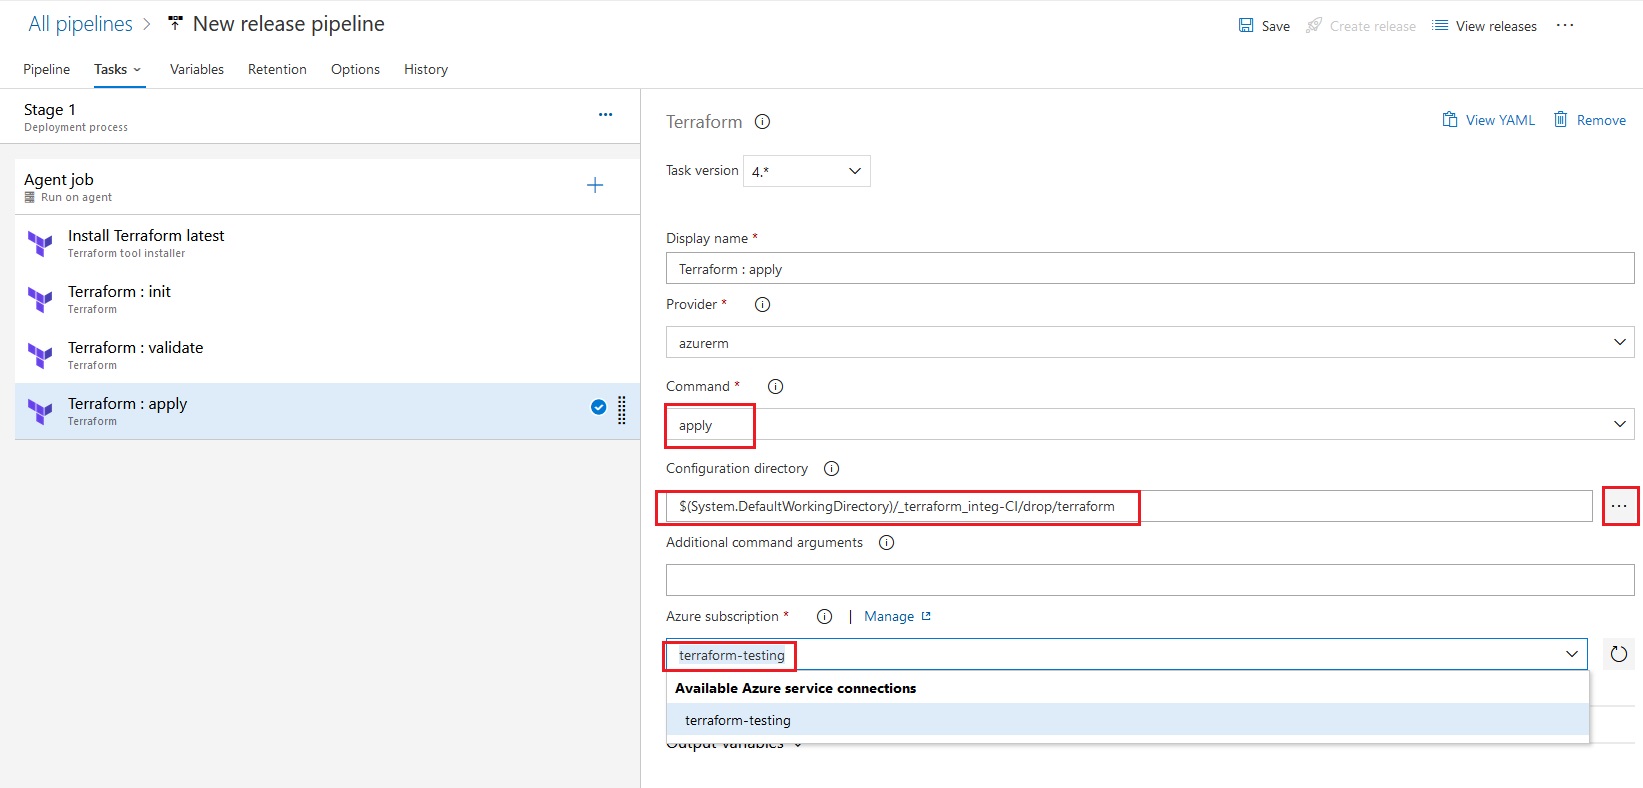The width and height of the screenshot is (1643, 788).
Task: Select the Stage 1 deployment process header
Action: [320, 116]
